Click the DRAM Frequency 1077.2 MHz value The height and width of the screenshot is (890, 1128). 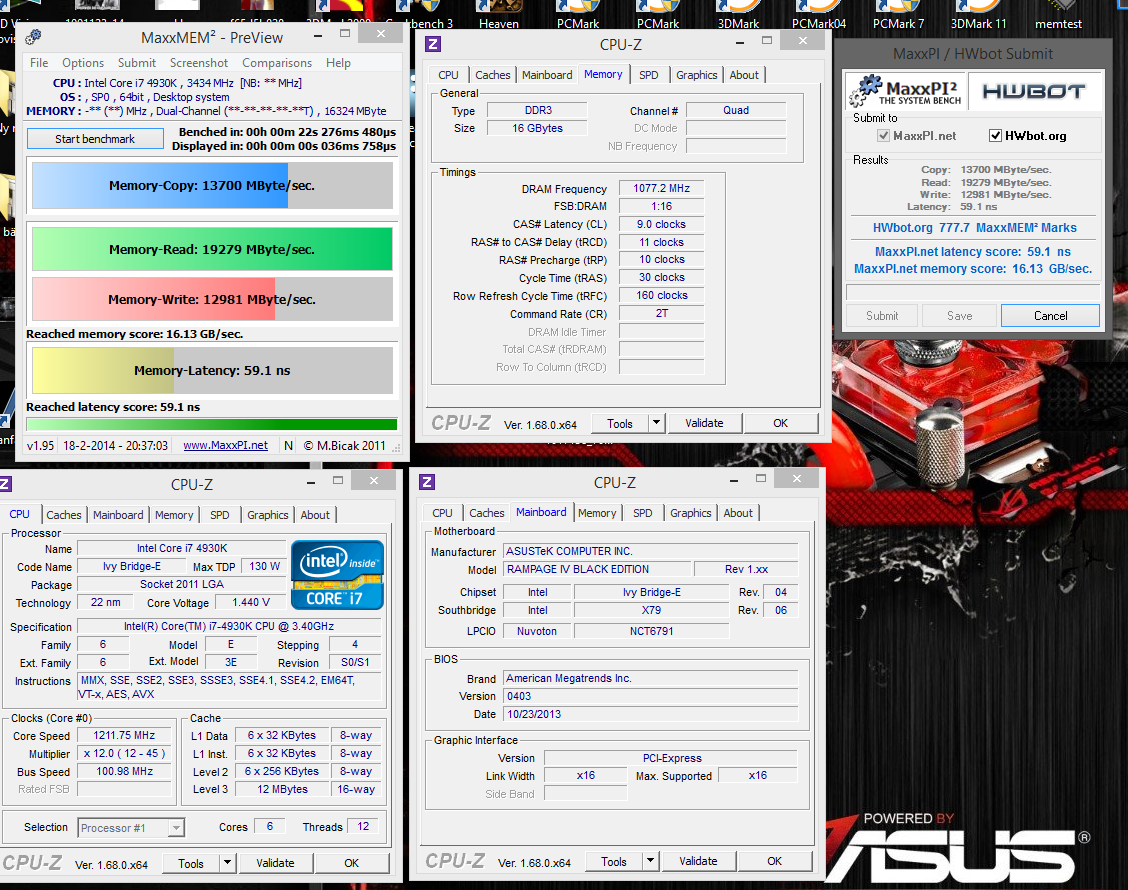[x=661, y=189]
